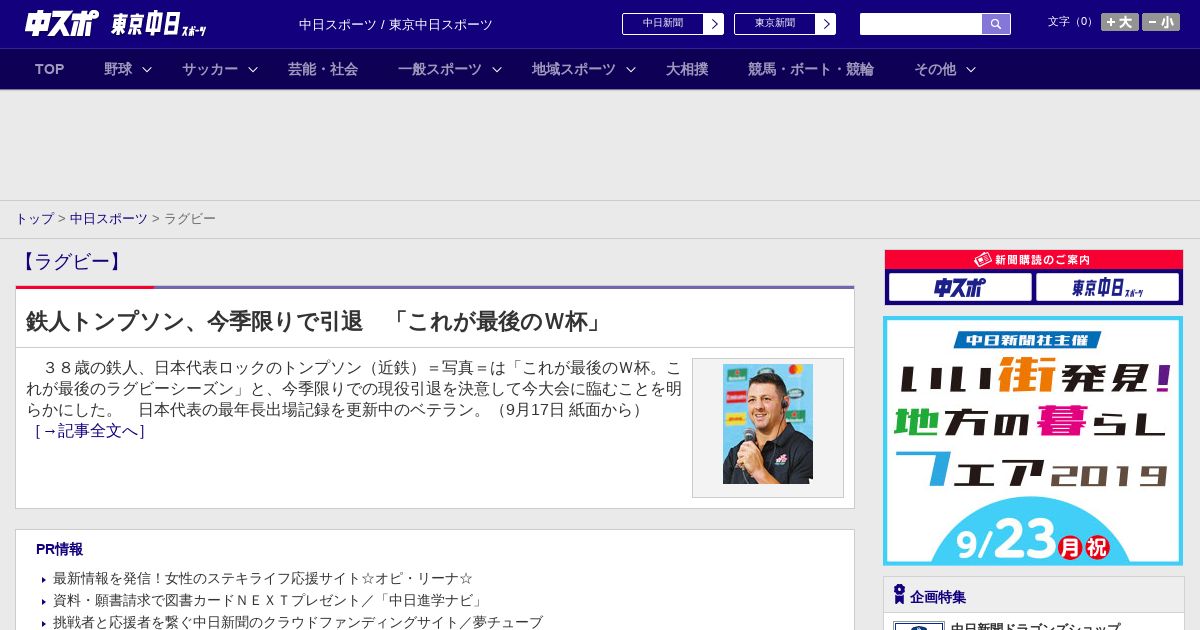The image size is (1200, 630).
Task: Open いい街発見 地方の暮らしフェア2019 banner
Action: click(1033, 441)
